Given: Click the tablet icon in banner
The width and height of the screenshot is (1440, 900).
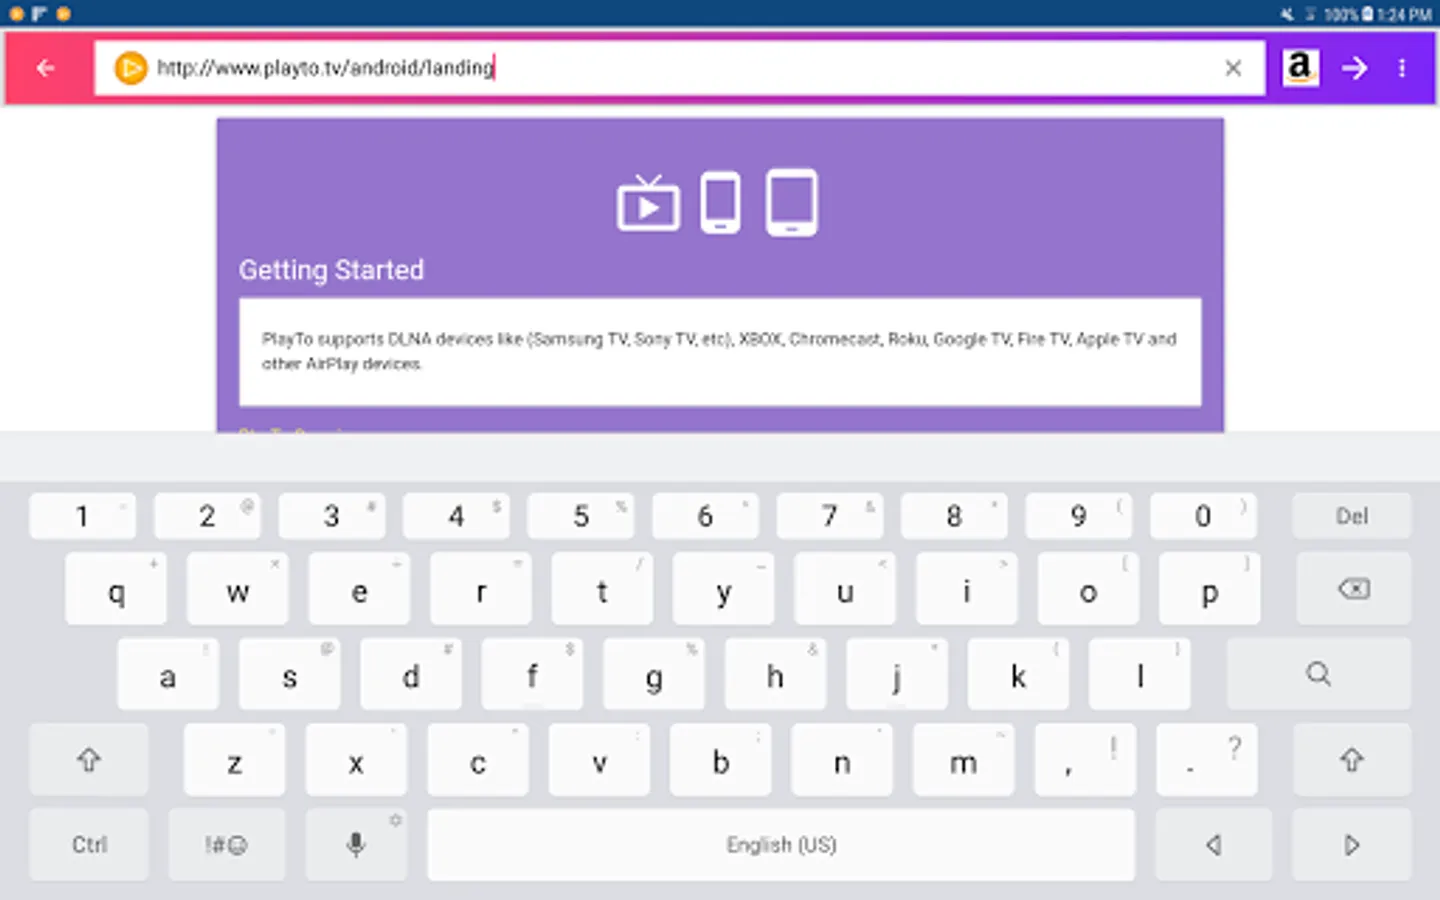Looking at the screenshot, I should point(791,203).
